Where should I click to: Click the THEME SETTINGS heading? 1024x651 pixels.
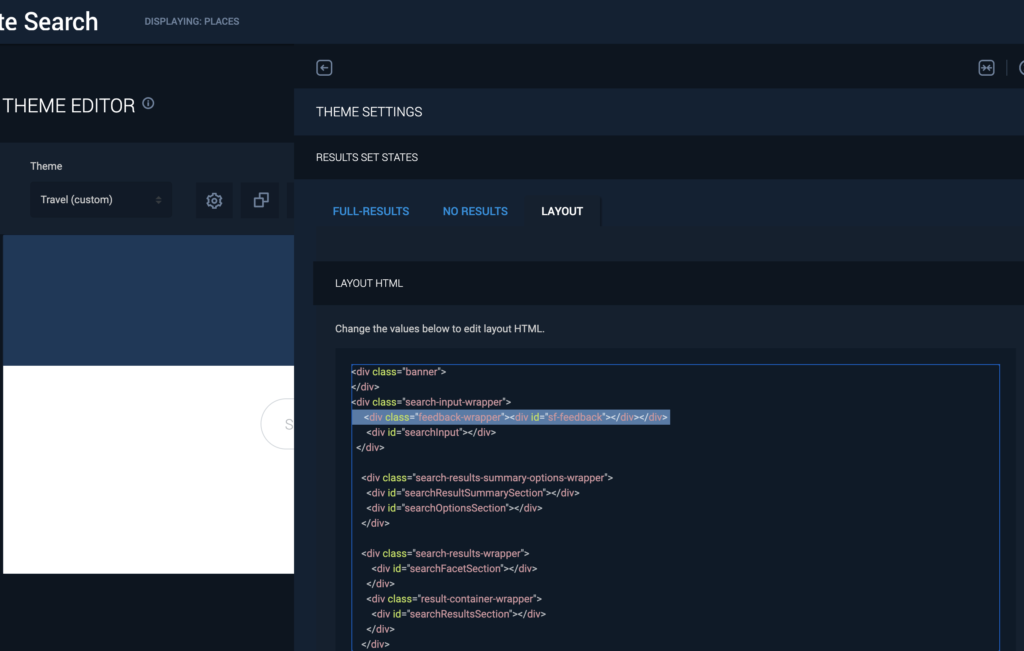[x=369, y=112]
